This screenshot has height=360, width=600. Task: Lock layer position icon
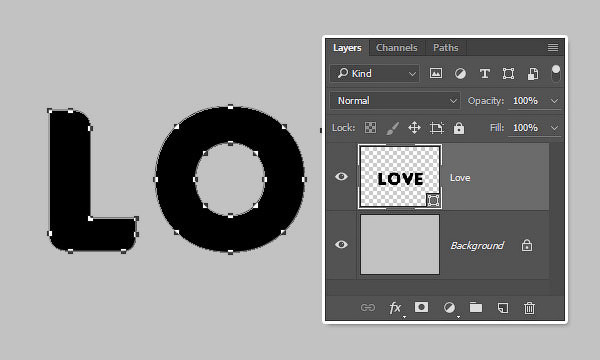[414, 127]
